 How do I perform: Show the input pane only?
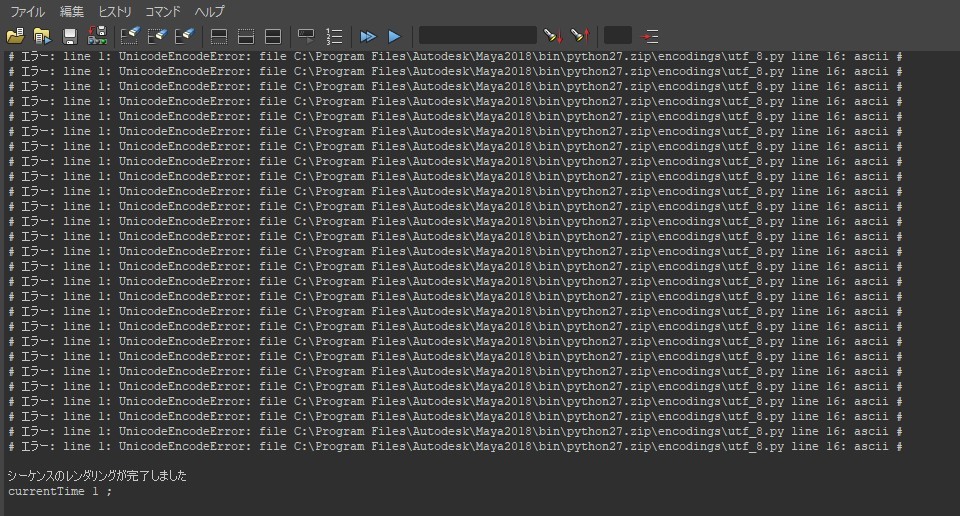pyautogui.click(x=246, y=36)
